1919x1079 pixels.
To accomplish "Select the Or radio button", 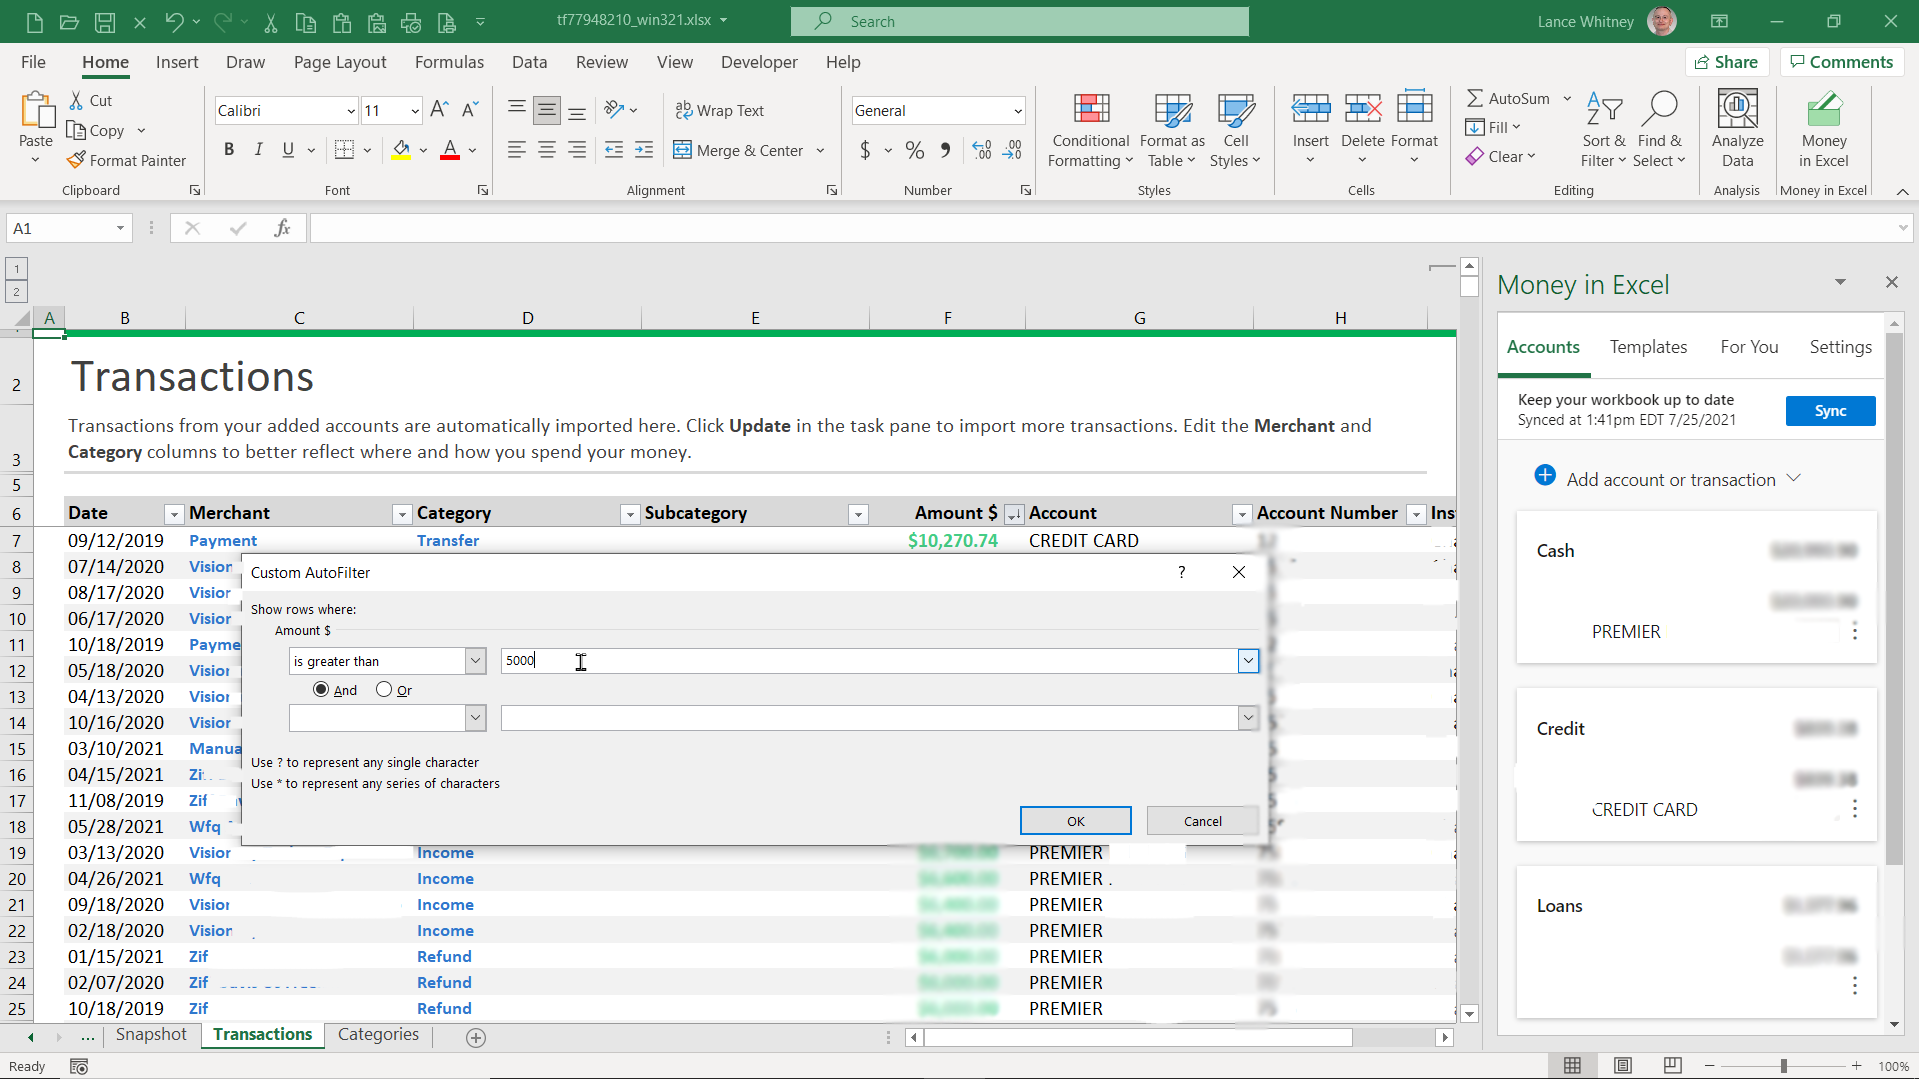I will [384, 689].
